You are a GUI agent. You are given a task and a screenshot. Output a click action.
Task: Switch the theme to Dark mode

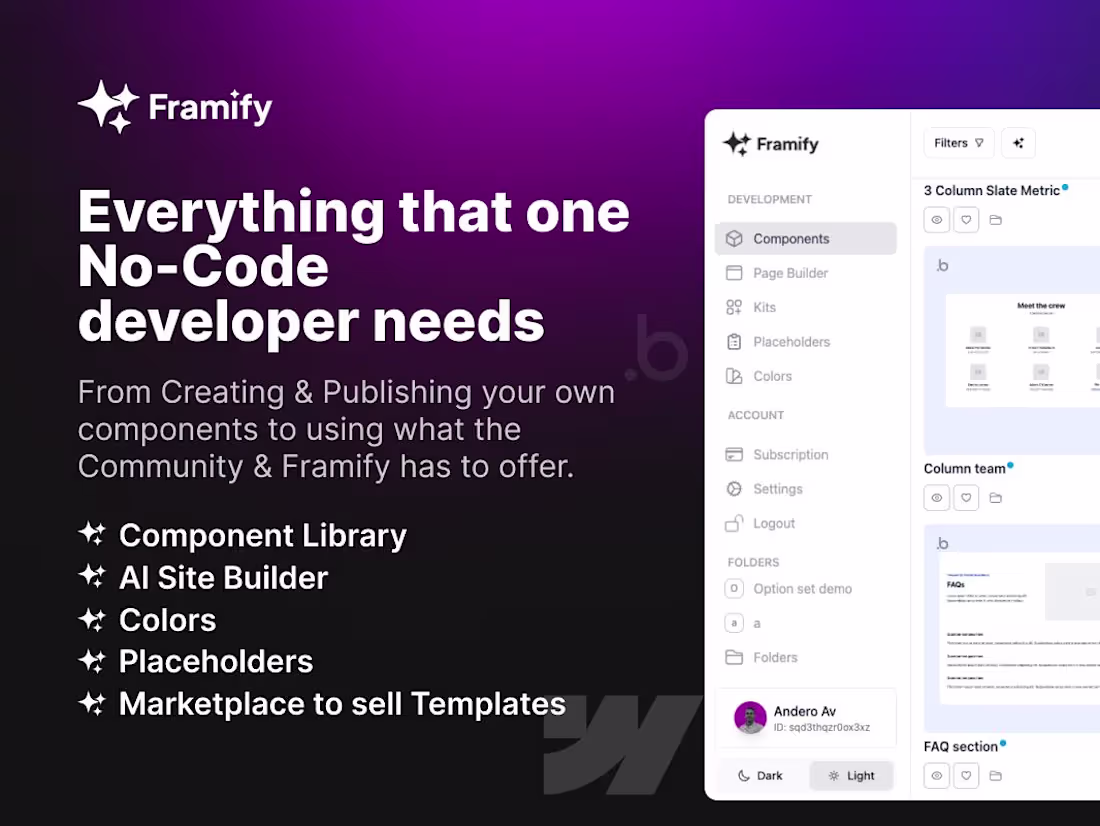coord(762,775)
